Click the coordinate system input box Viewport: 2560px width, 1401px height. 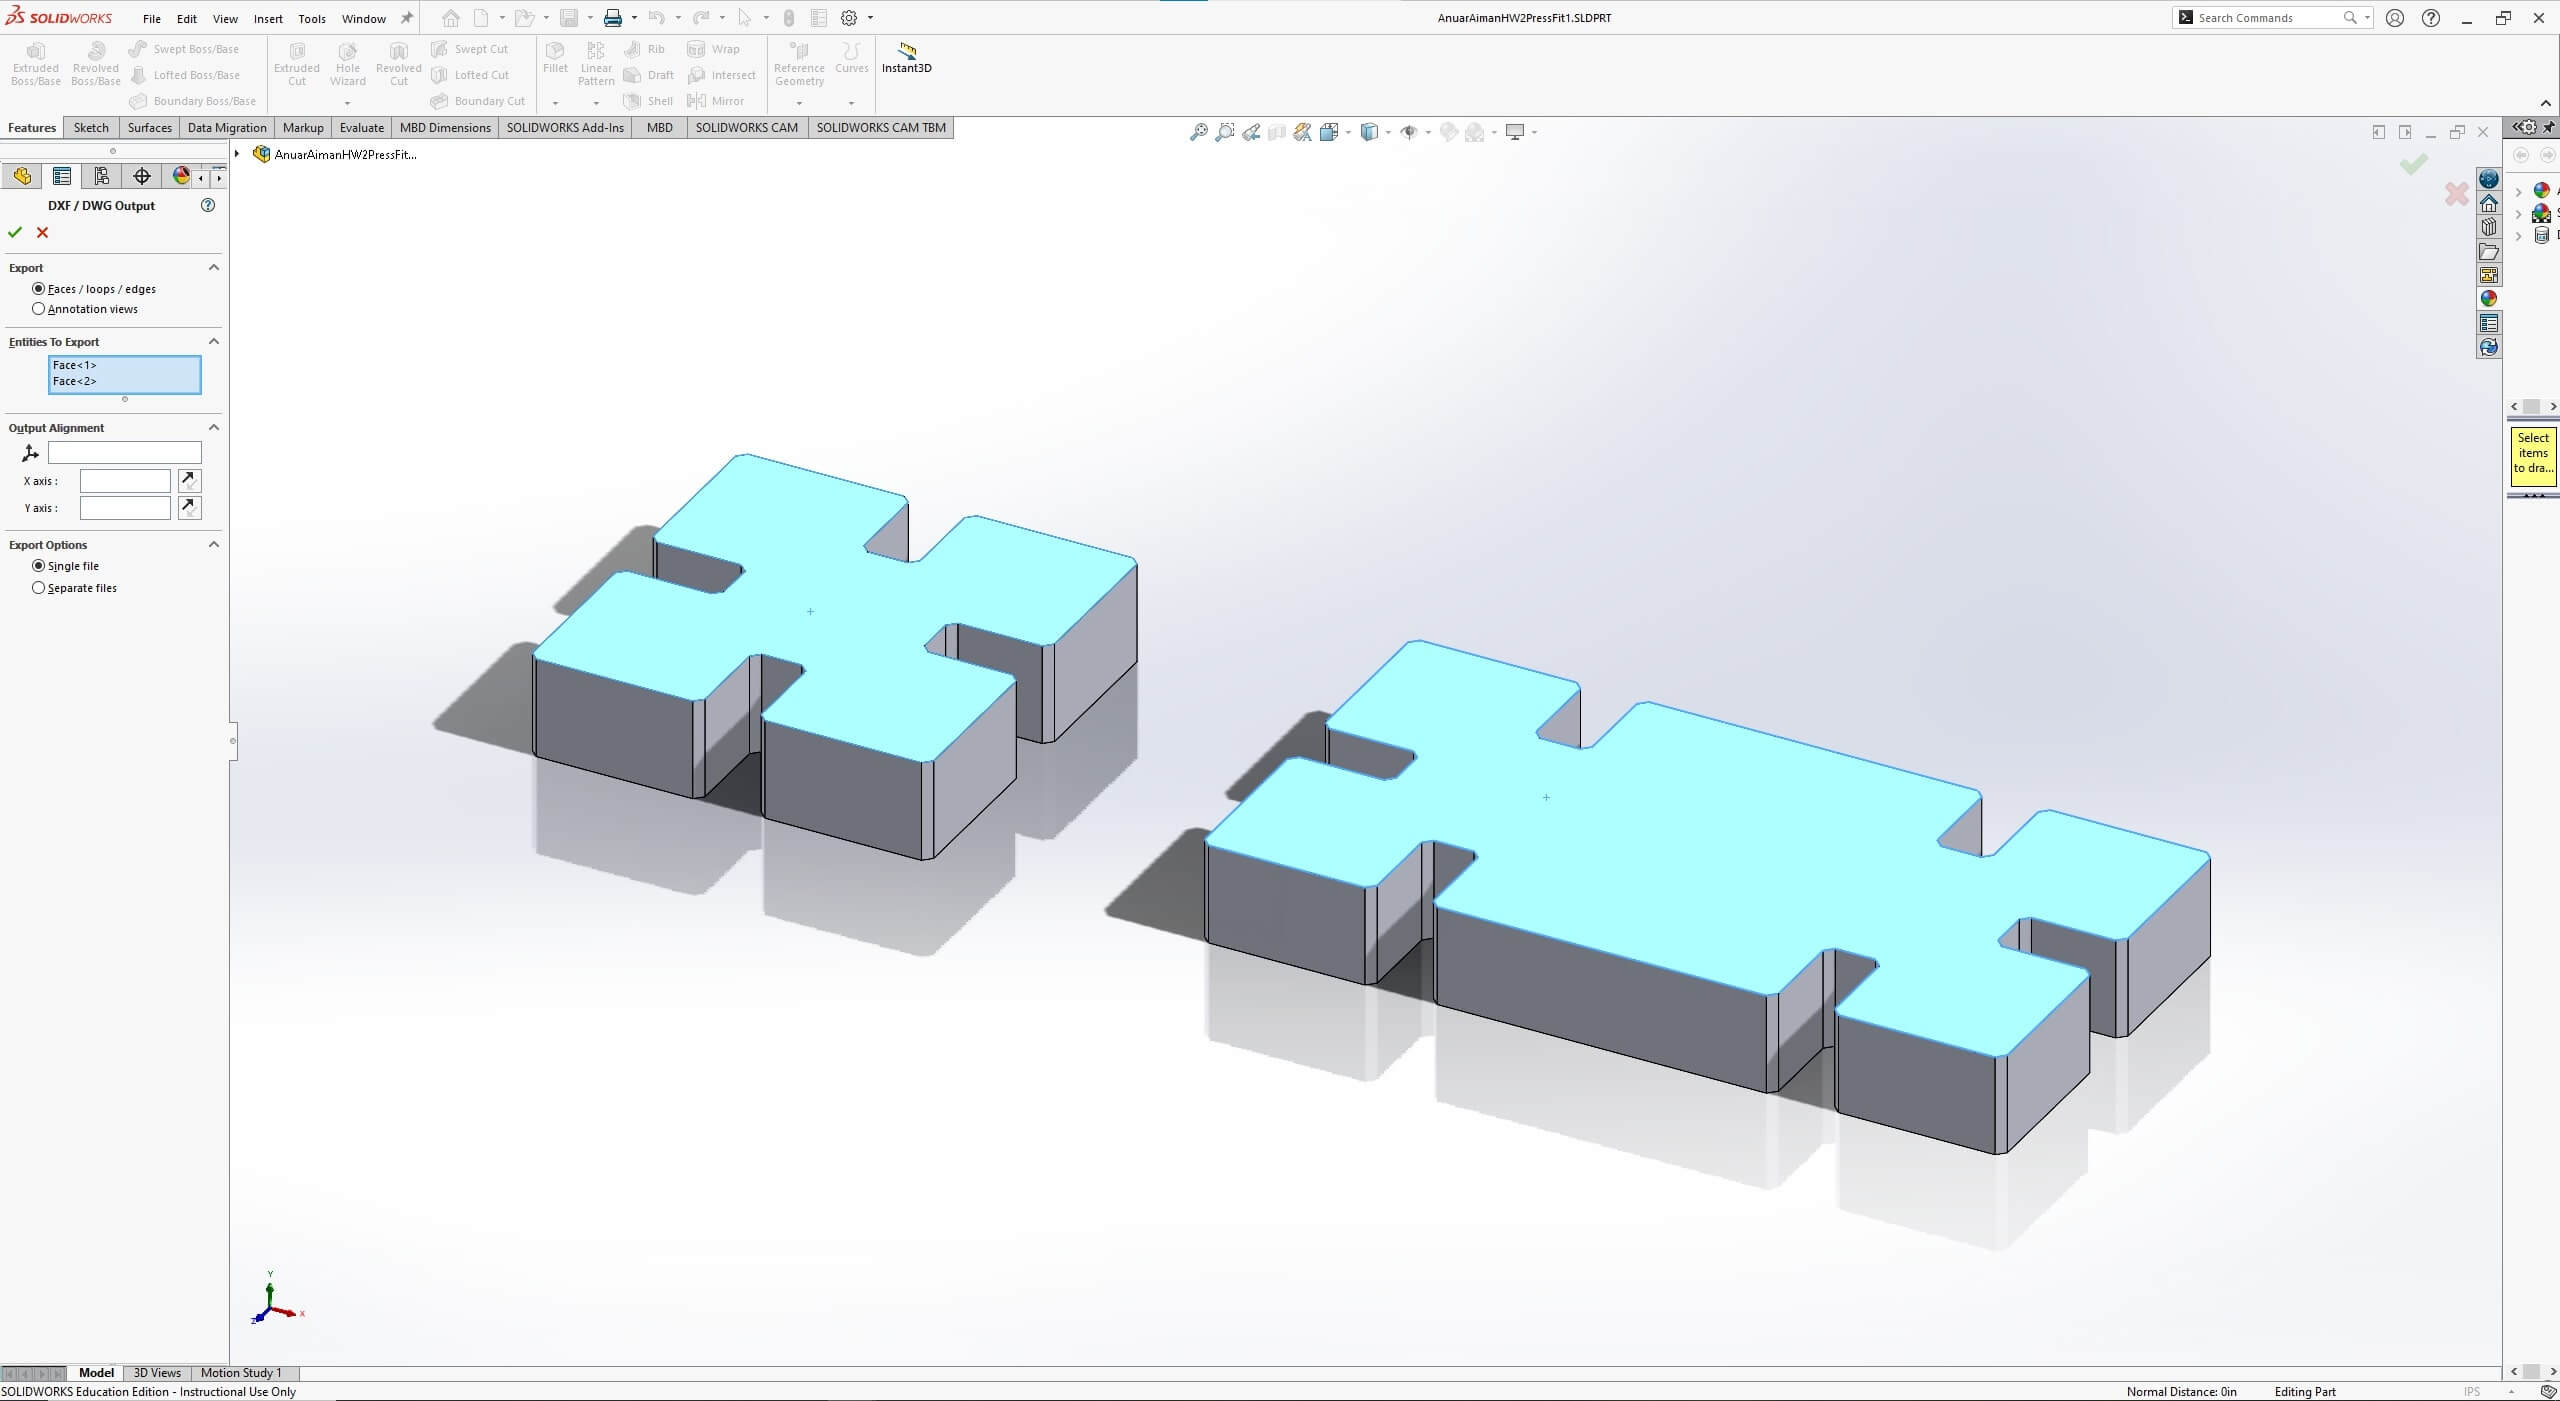click(x=125, y=453)
